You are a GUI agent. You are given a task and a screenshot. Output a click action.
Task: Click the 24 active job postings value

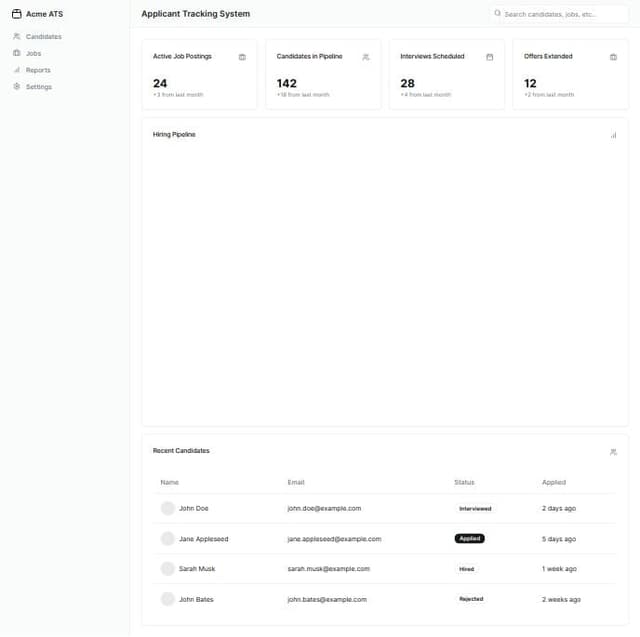(x=160, y=83)
